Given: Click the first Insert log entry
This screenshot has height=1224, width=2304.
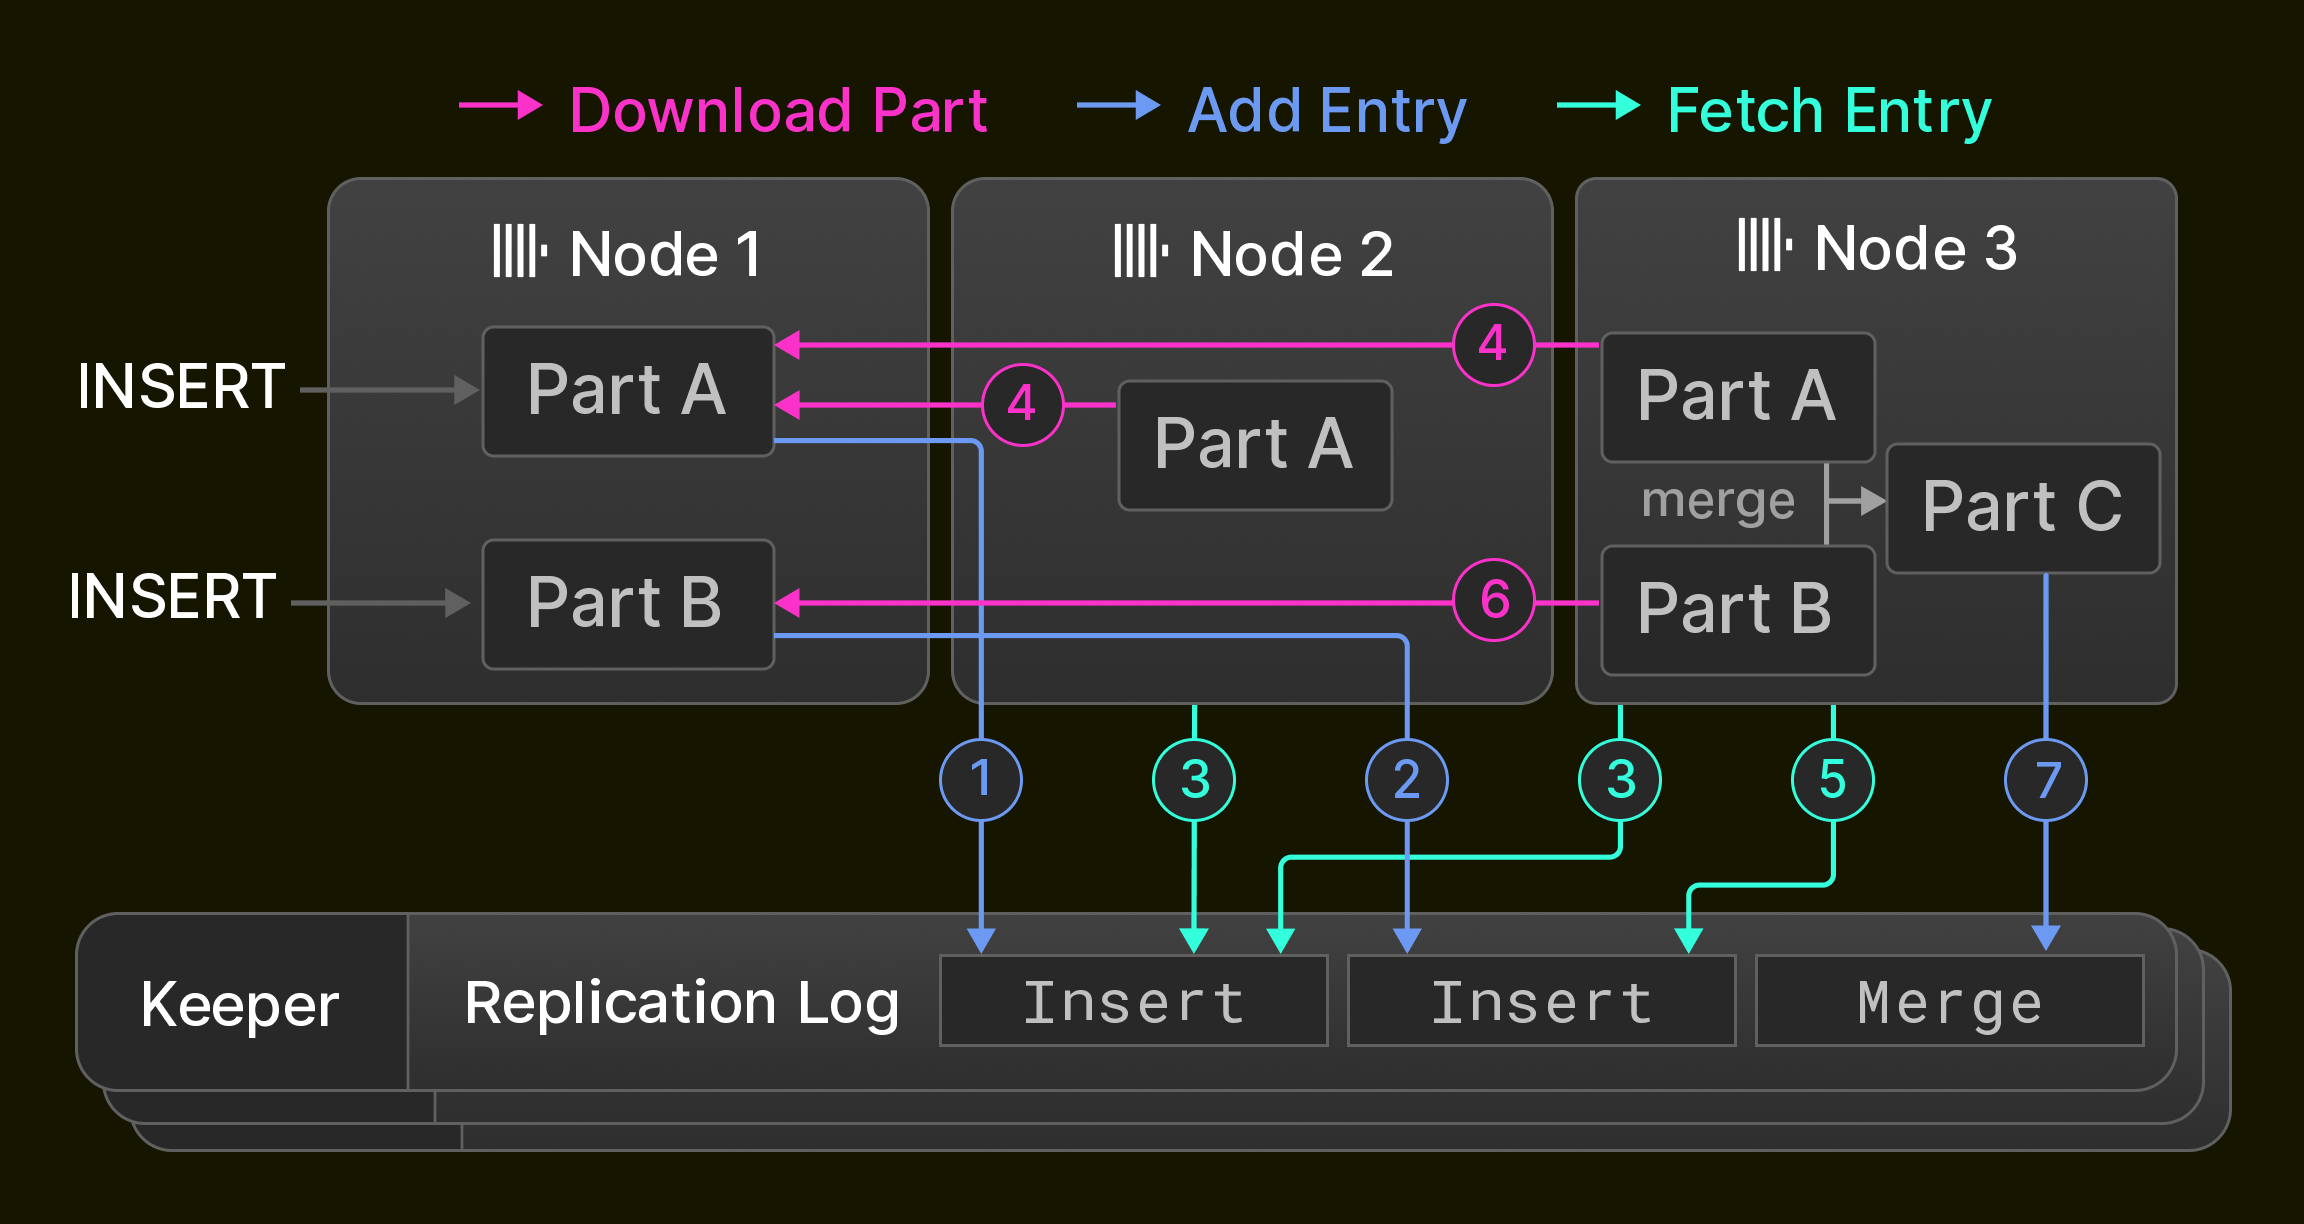Looking at the screenshot, I should [x=1133, y=1001].
